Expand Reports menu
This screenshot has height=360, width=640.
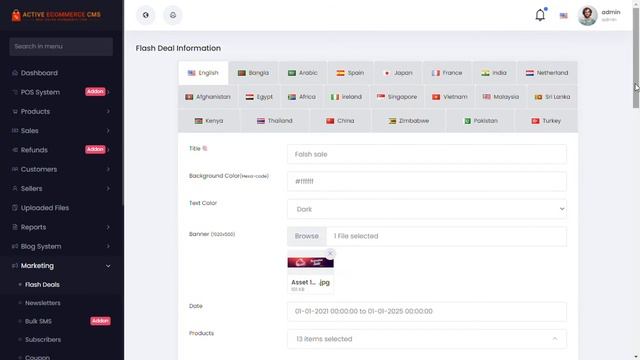pyautogui.click(x=61, y=227)
